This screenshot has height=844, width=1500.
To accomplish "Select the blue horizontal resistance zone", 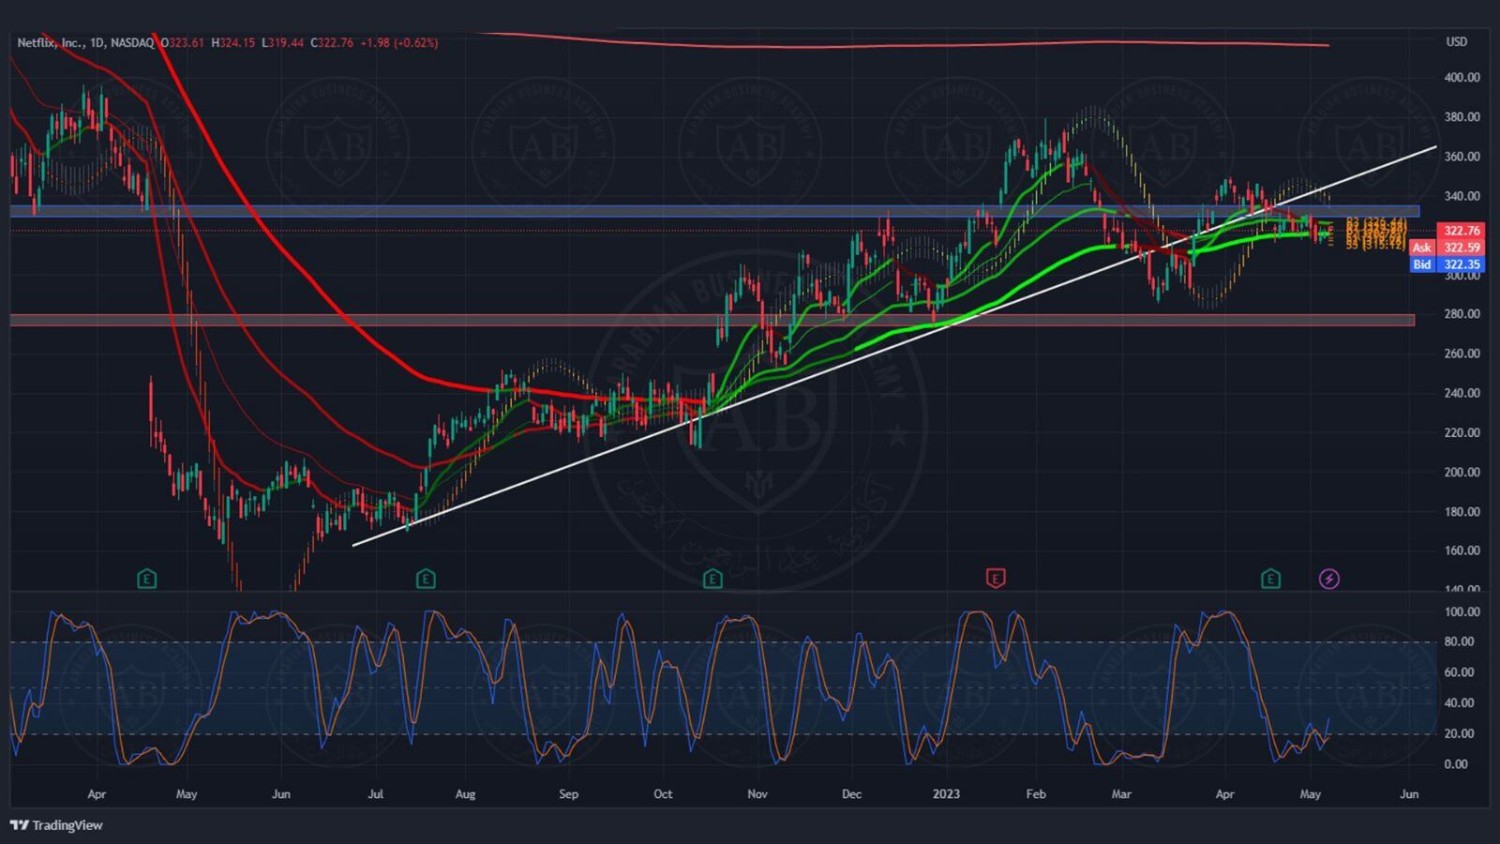I will click(714, 211).
